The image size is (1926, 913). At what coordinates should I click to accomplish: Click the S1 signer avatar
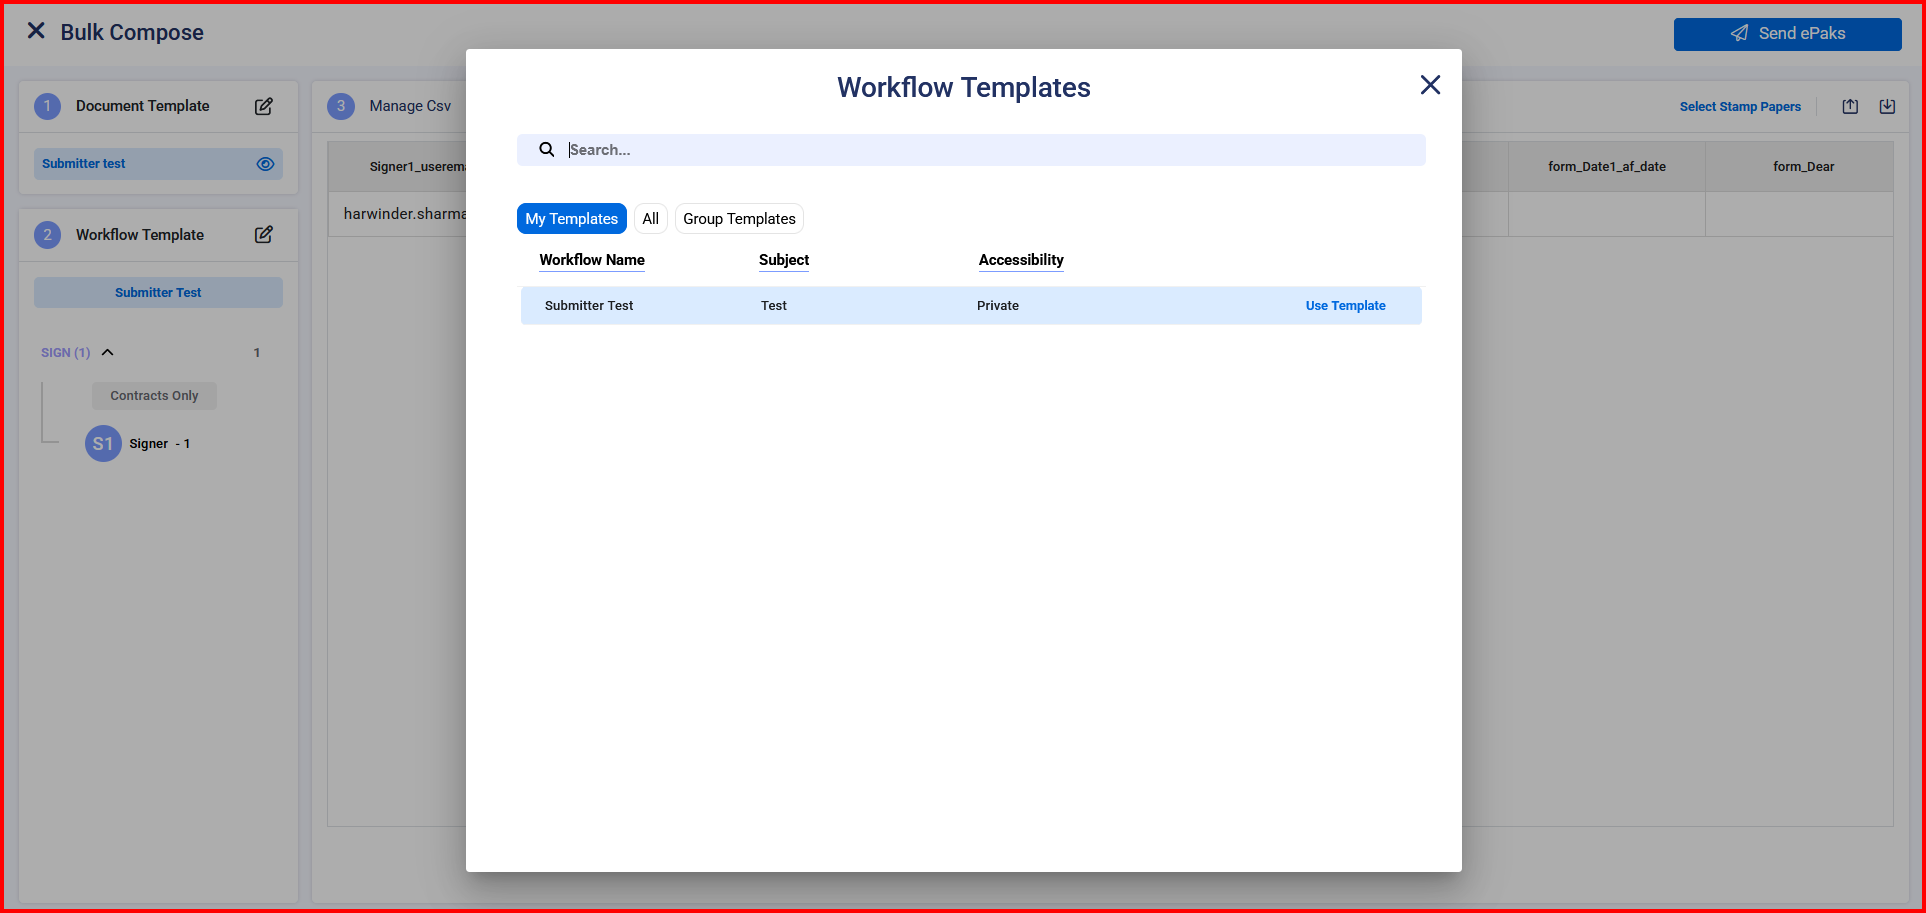(103, 444)
